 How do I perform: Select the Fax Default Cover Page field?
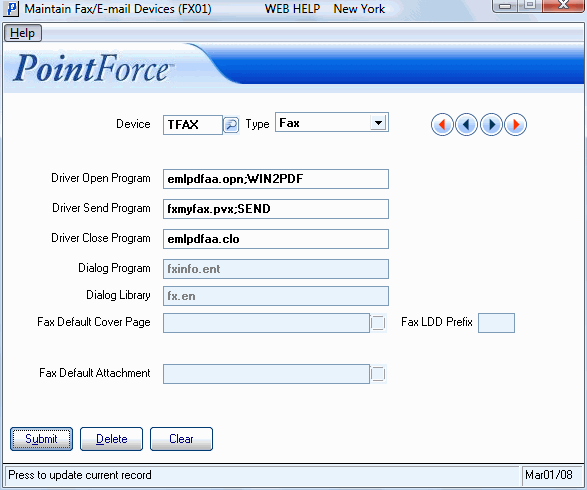(x=266, y=323)
